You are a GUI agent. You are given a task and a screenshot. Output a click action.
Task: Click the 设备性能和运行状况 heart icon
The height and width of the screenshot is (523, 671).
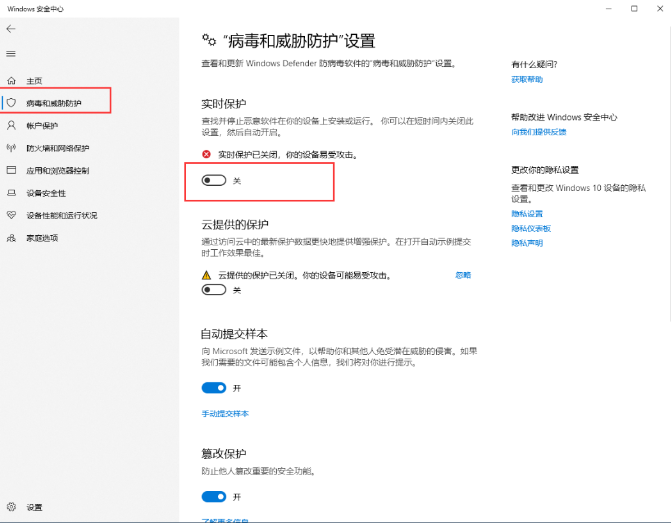pyautogui.click(x=12, y=215)
